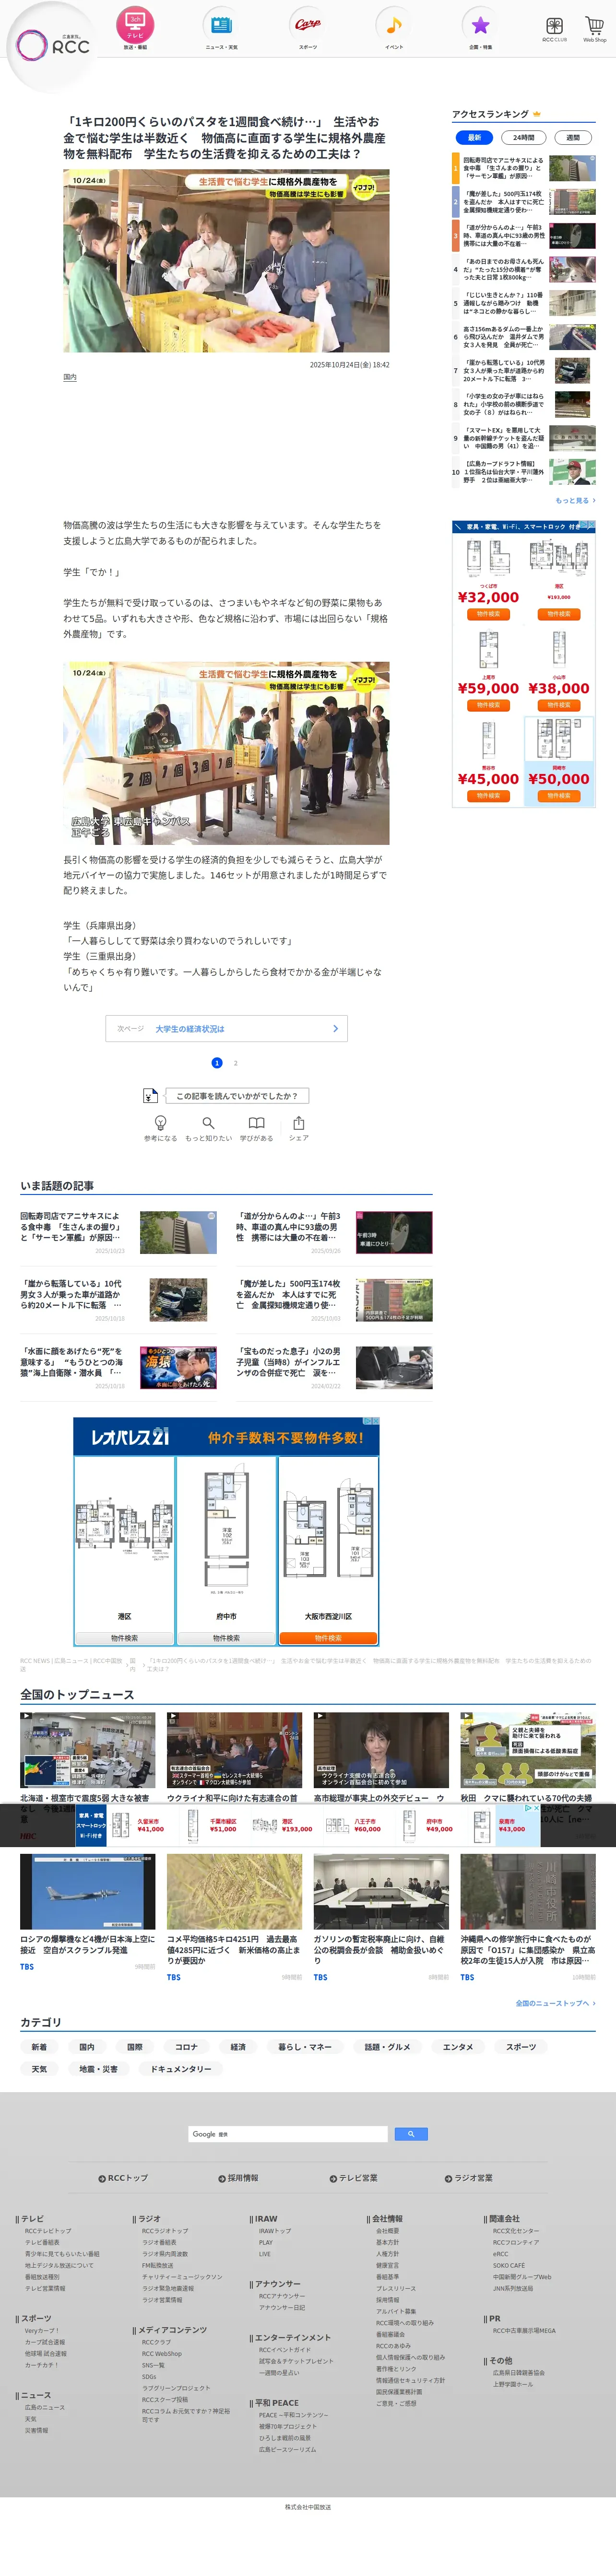Open プレスリリース footer link
The image size is (616, 2576).
(396, 2288)
